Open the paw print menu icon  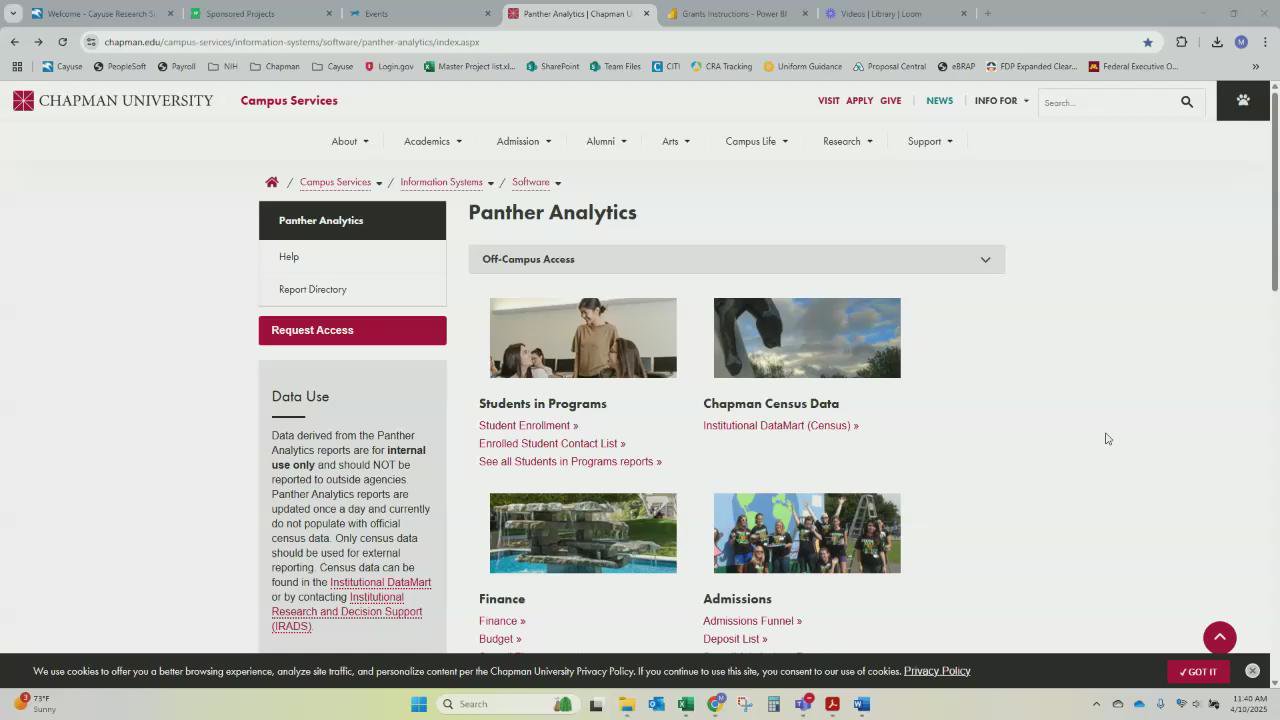click(1243, 101)
